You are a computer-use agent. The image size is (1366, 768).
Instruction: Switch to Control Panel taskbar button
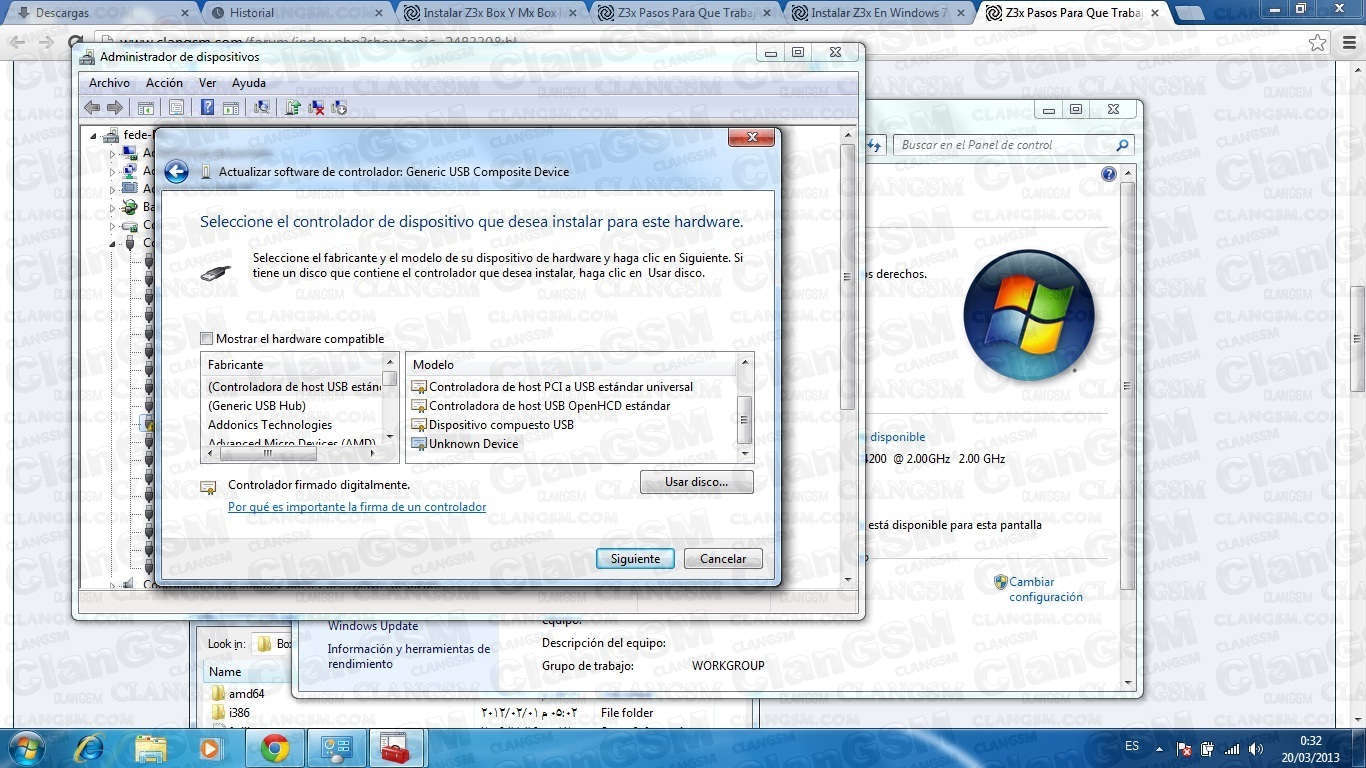[x=337, y=748]
